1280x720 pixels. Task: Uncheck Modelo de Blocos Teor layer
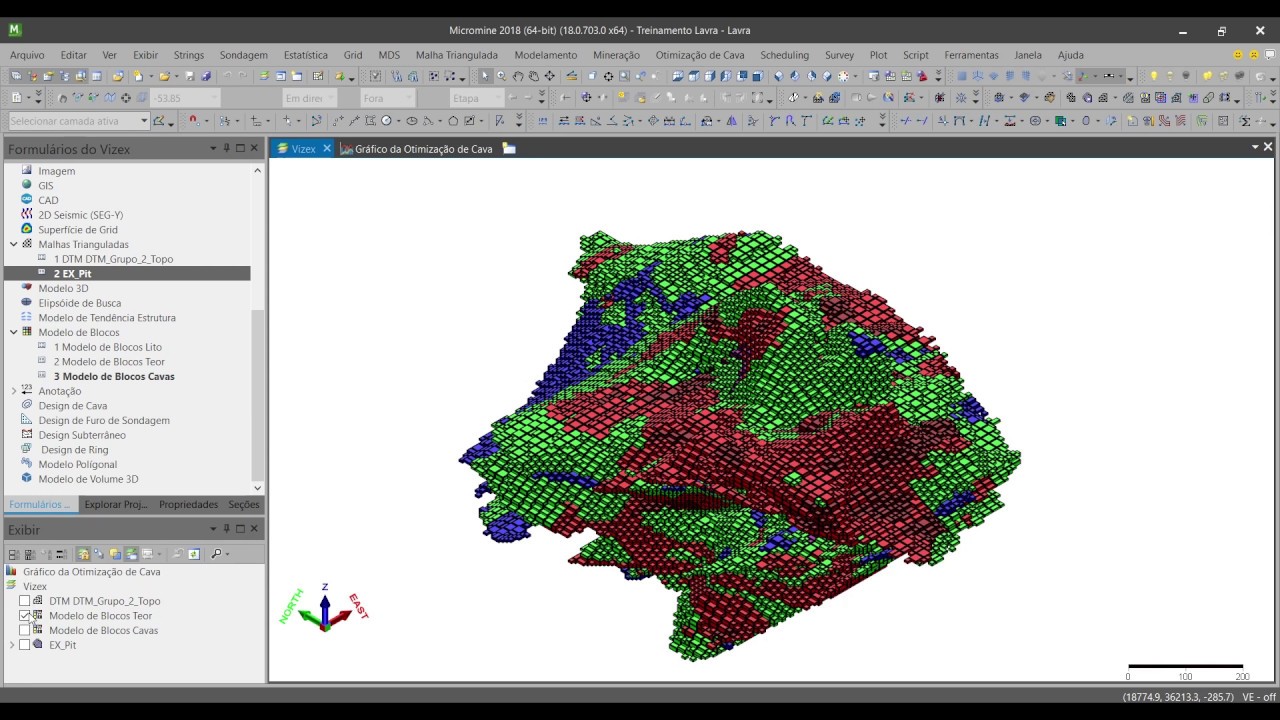tap(25, 616)
